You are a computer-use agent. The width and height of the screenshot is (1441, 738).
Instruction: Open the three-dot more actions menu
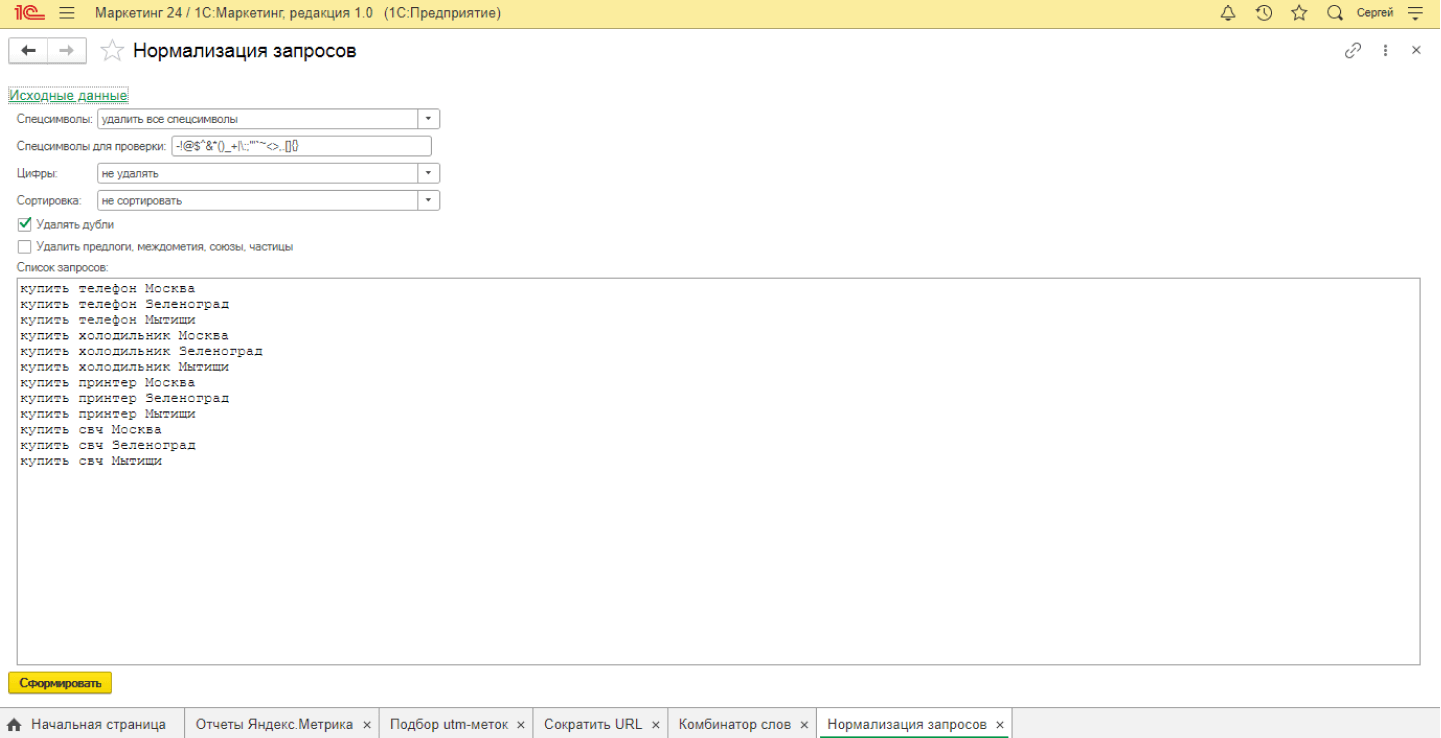[1386, 50]
